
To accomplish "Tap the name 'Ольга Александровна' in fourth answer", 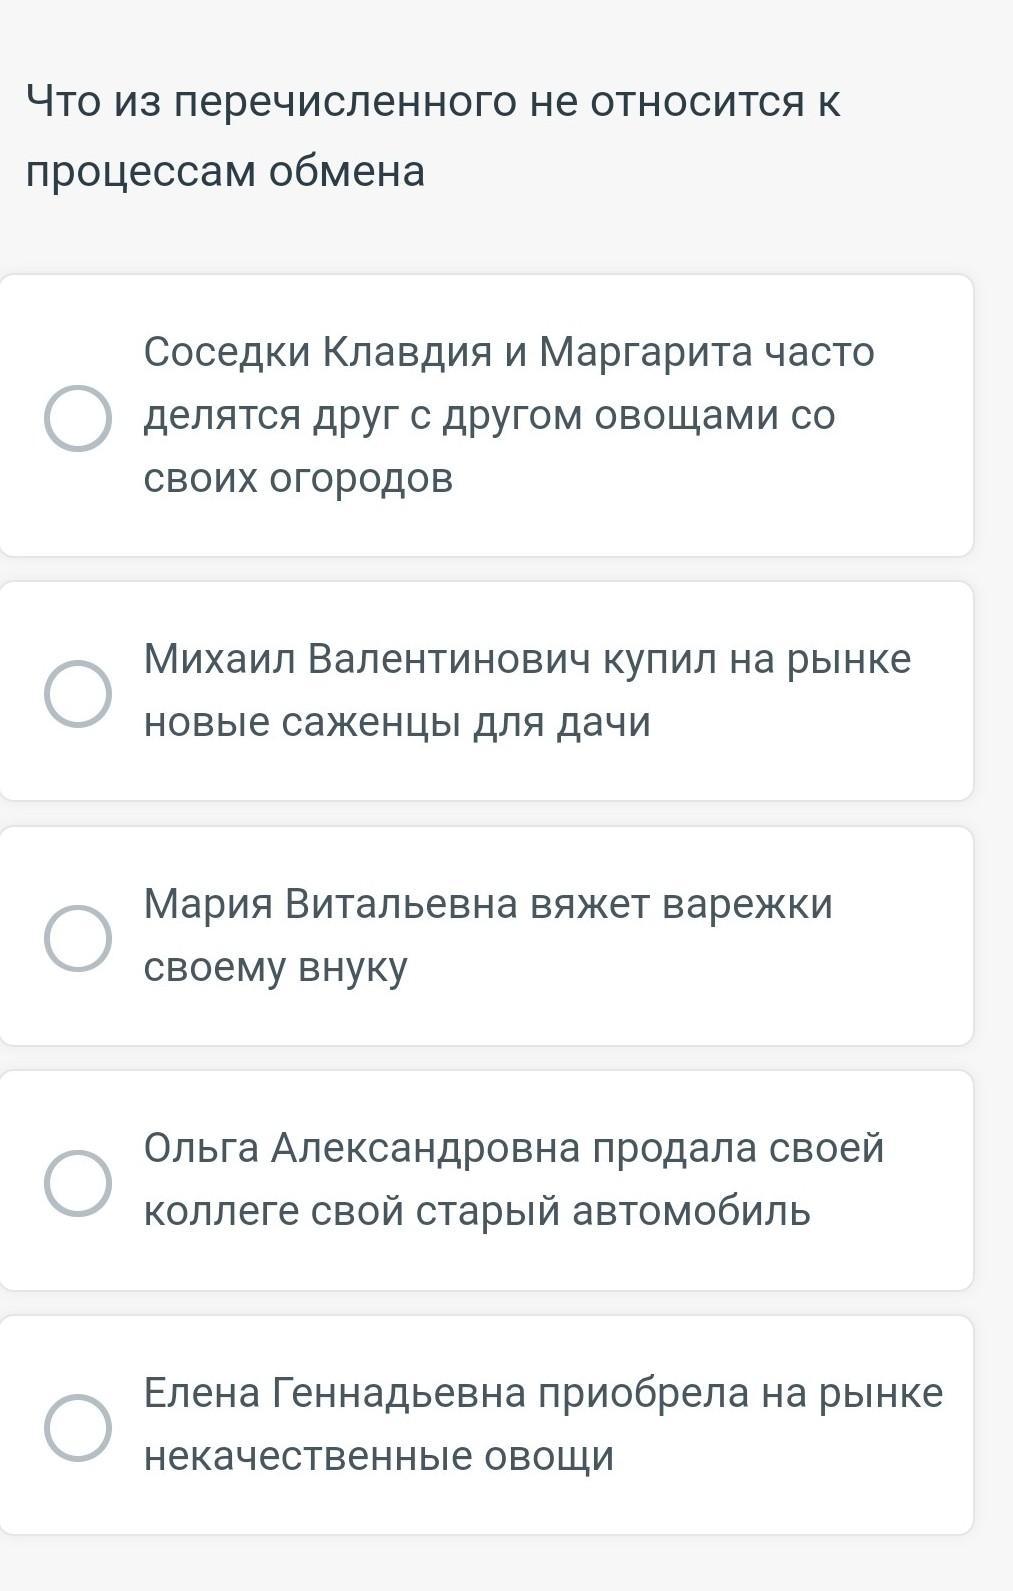I will [361, 1148].
